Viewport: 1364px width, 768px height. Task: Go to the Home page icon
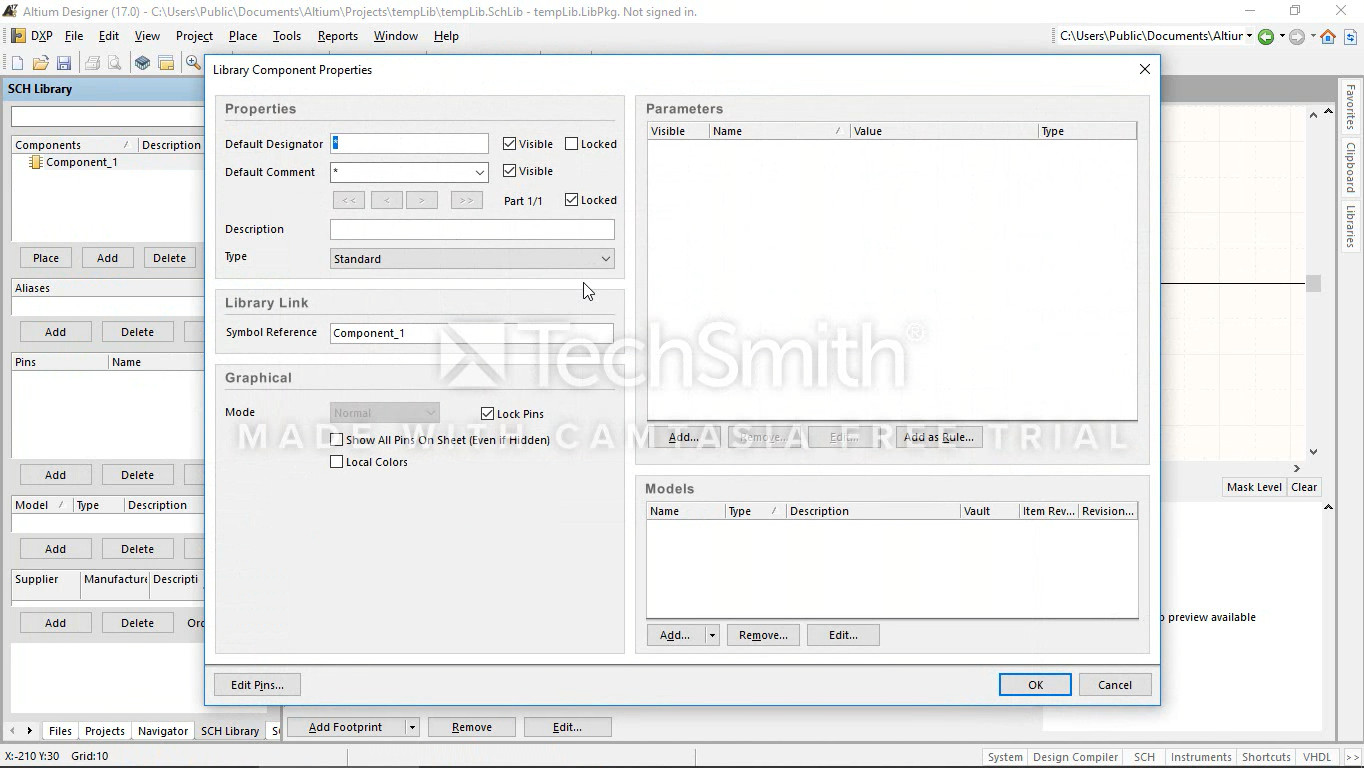[1328, 37]
